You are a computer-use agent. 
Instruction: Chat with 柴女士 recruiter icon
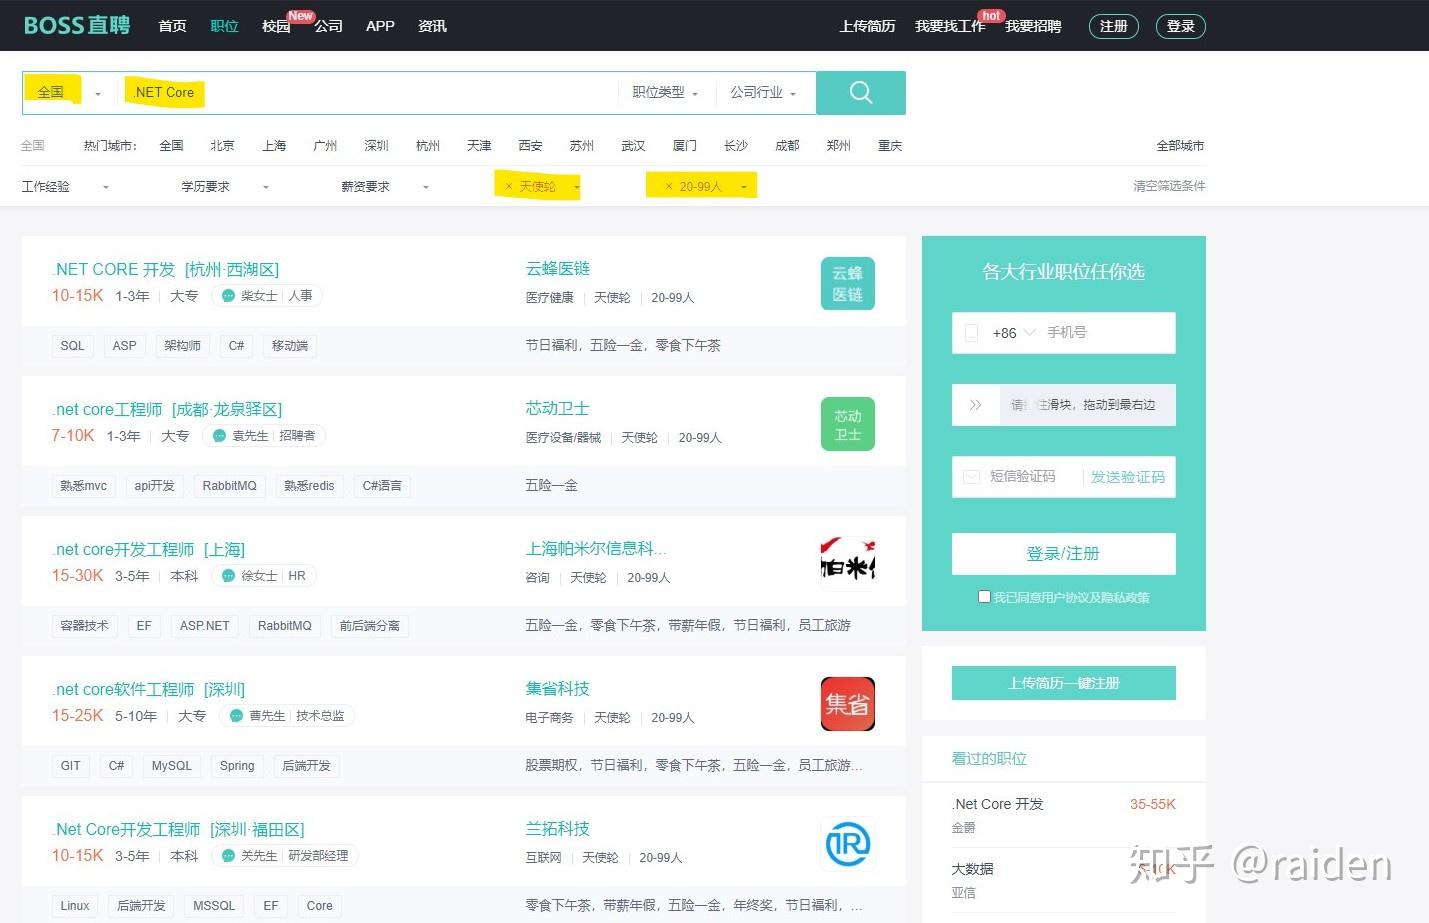(228, 296)
